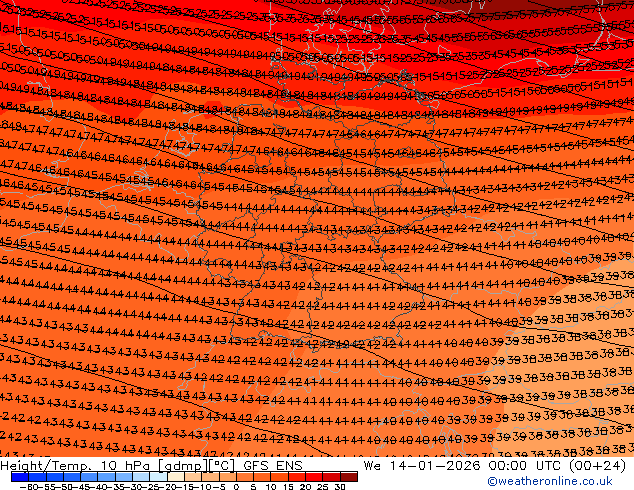This screenshot has height=490, width=634.
Task: Click the 'Height/Temp.' chart title text
Action: point(46,466)
